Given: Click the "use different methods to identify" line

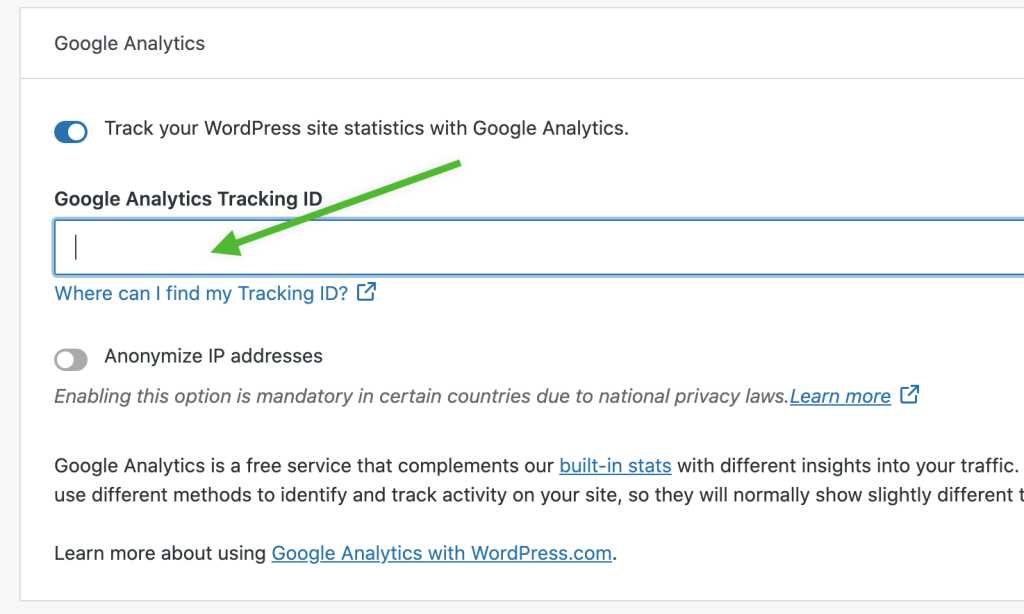Looking at the screenshot, I should [x=539, y=495].
